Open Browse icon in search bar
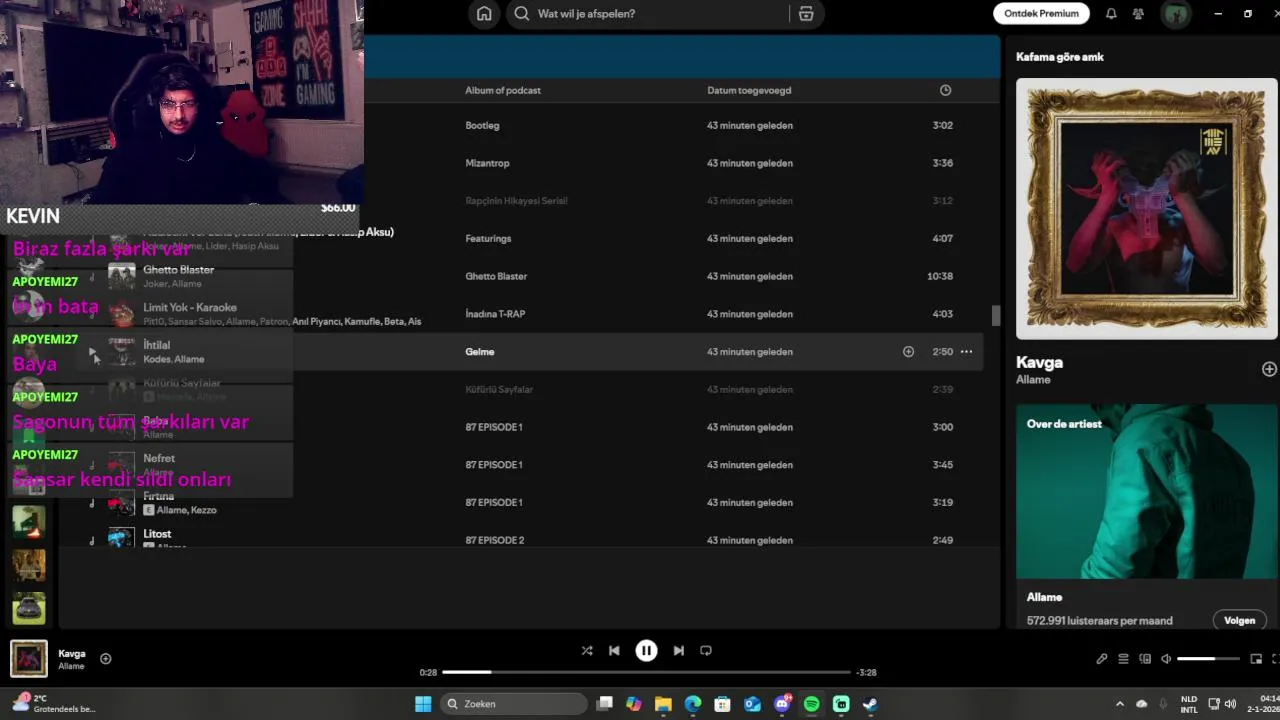Image resolution: width=1280 pixels, height=720 pixels. coord(806,14)
